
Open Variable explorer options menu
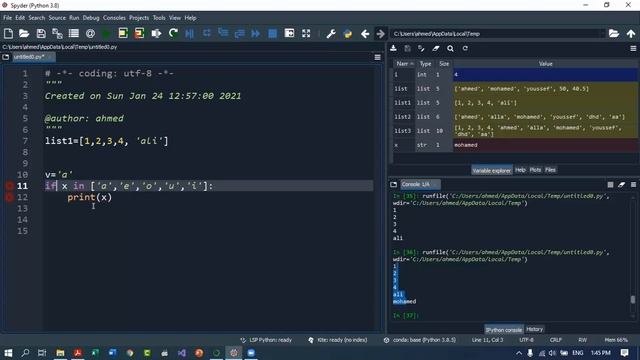pyautogui.click(x=633, y=48)
